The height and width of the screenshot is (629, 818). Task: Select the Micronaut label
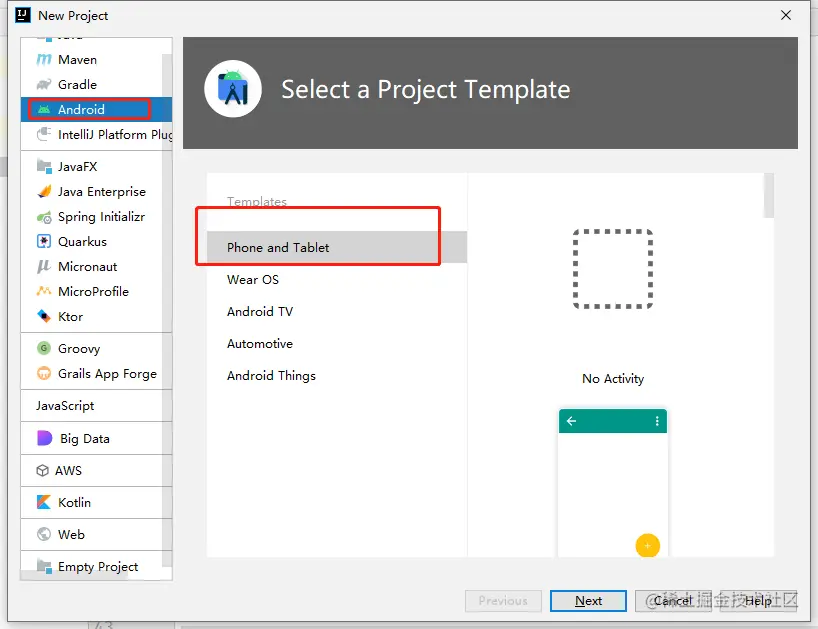pyautogui.click(x=88, y=267)
